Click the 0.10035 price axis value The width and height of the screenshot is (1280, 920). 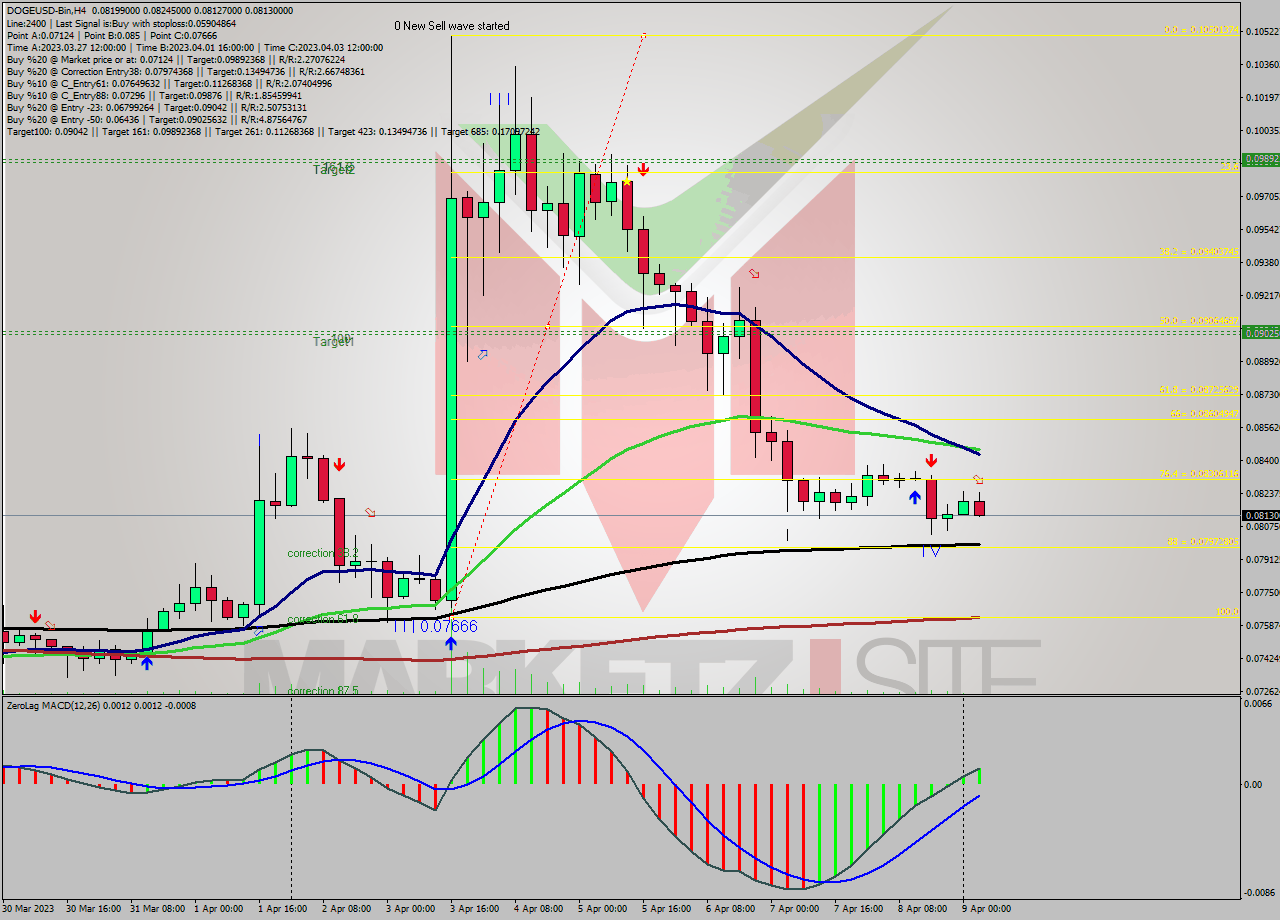[1262, 131]
